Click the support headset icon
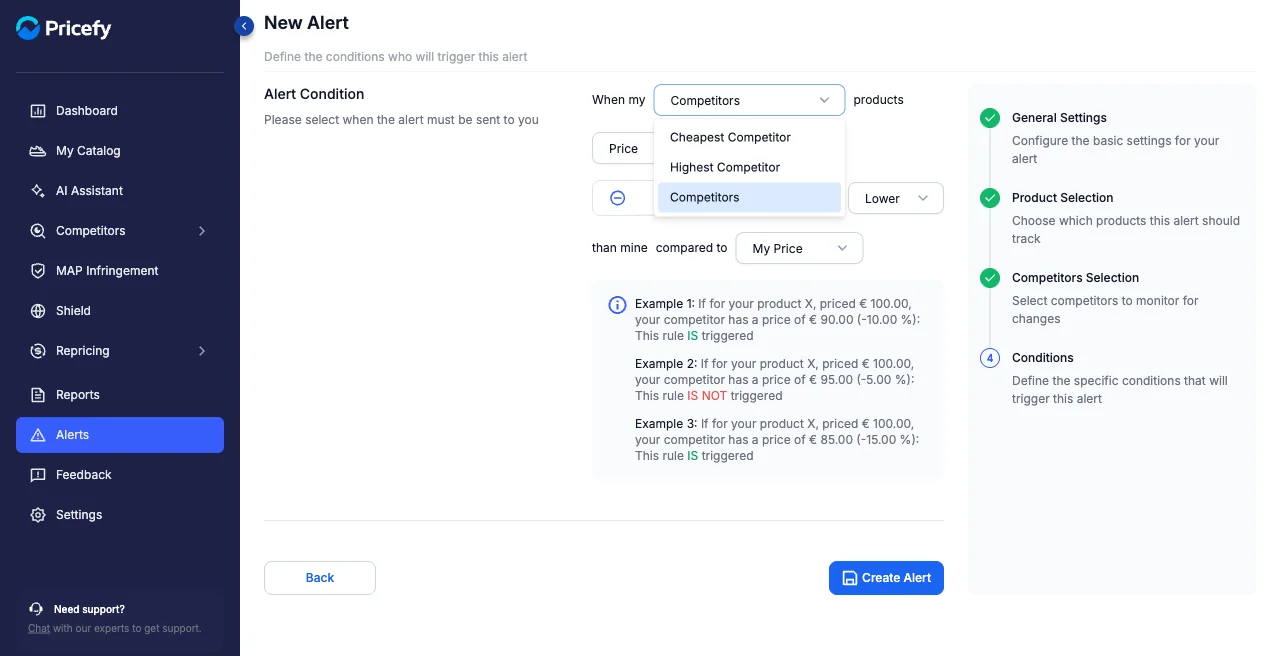 36,609
